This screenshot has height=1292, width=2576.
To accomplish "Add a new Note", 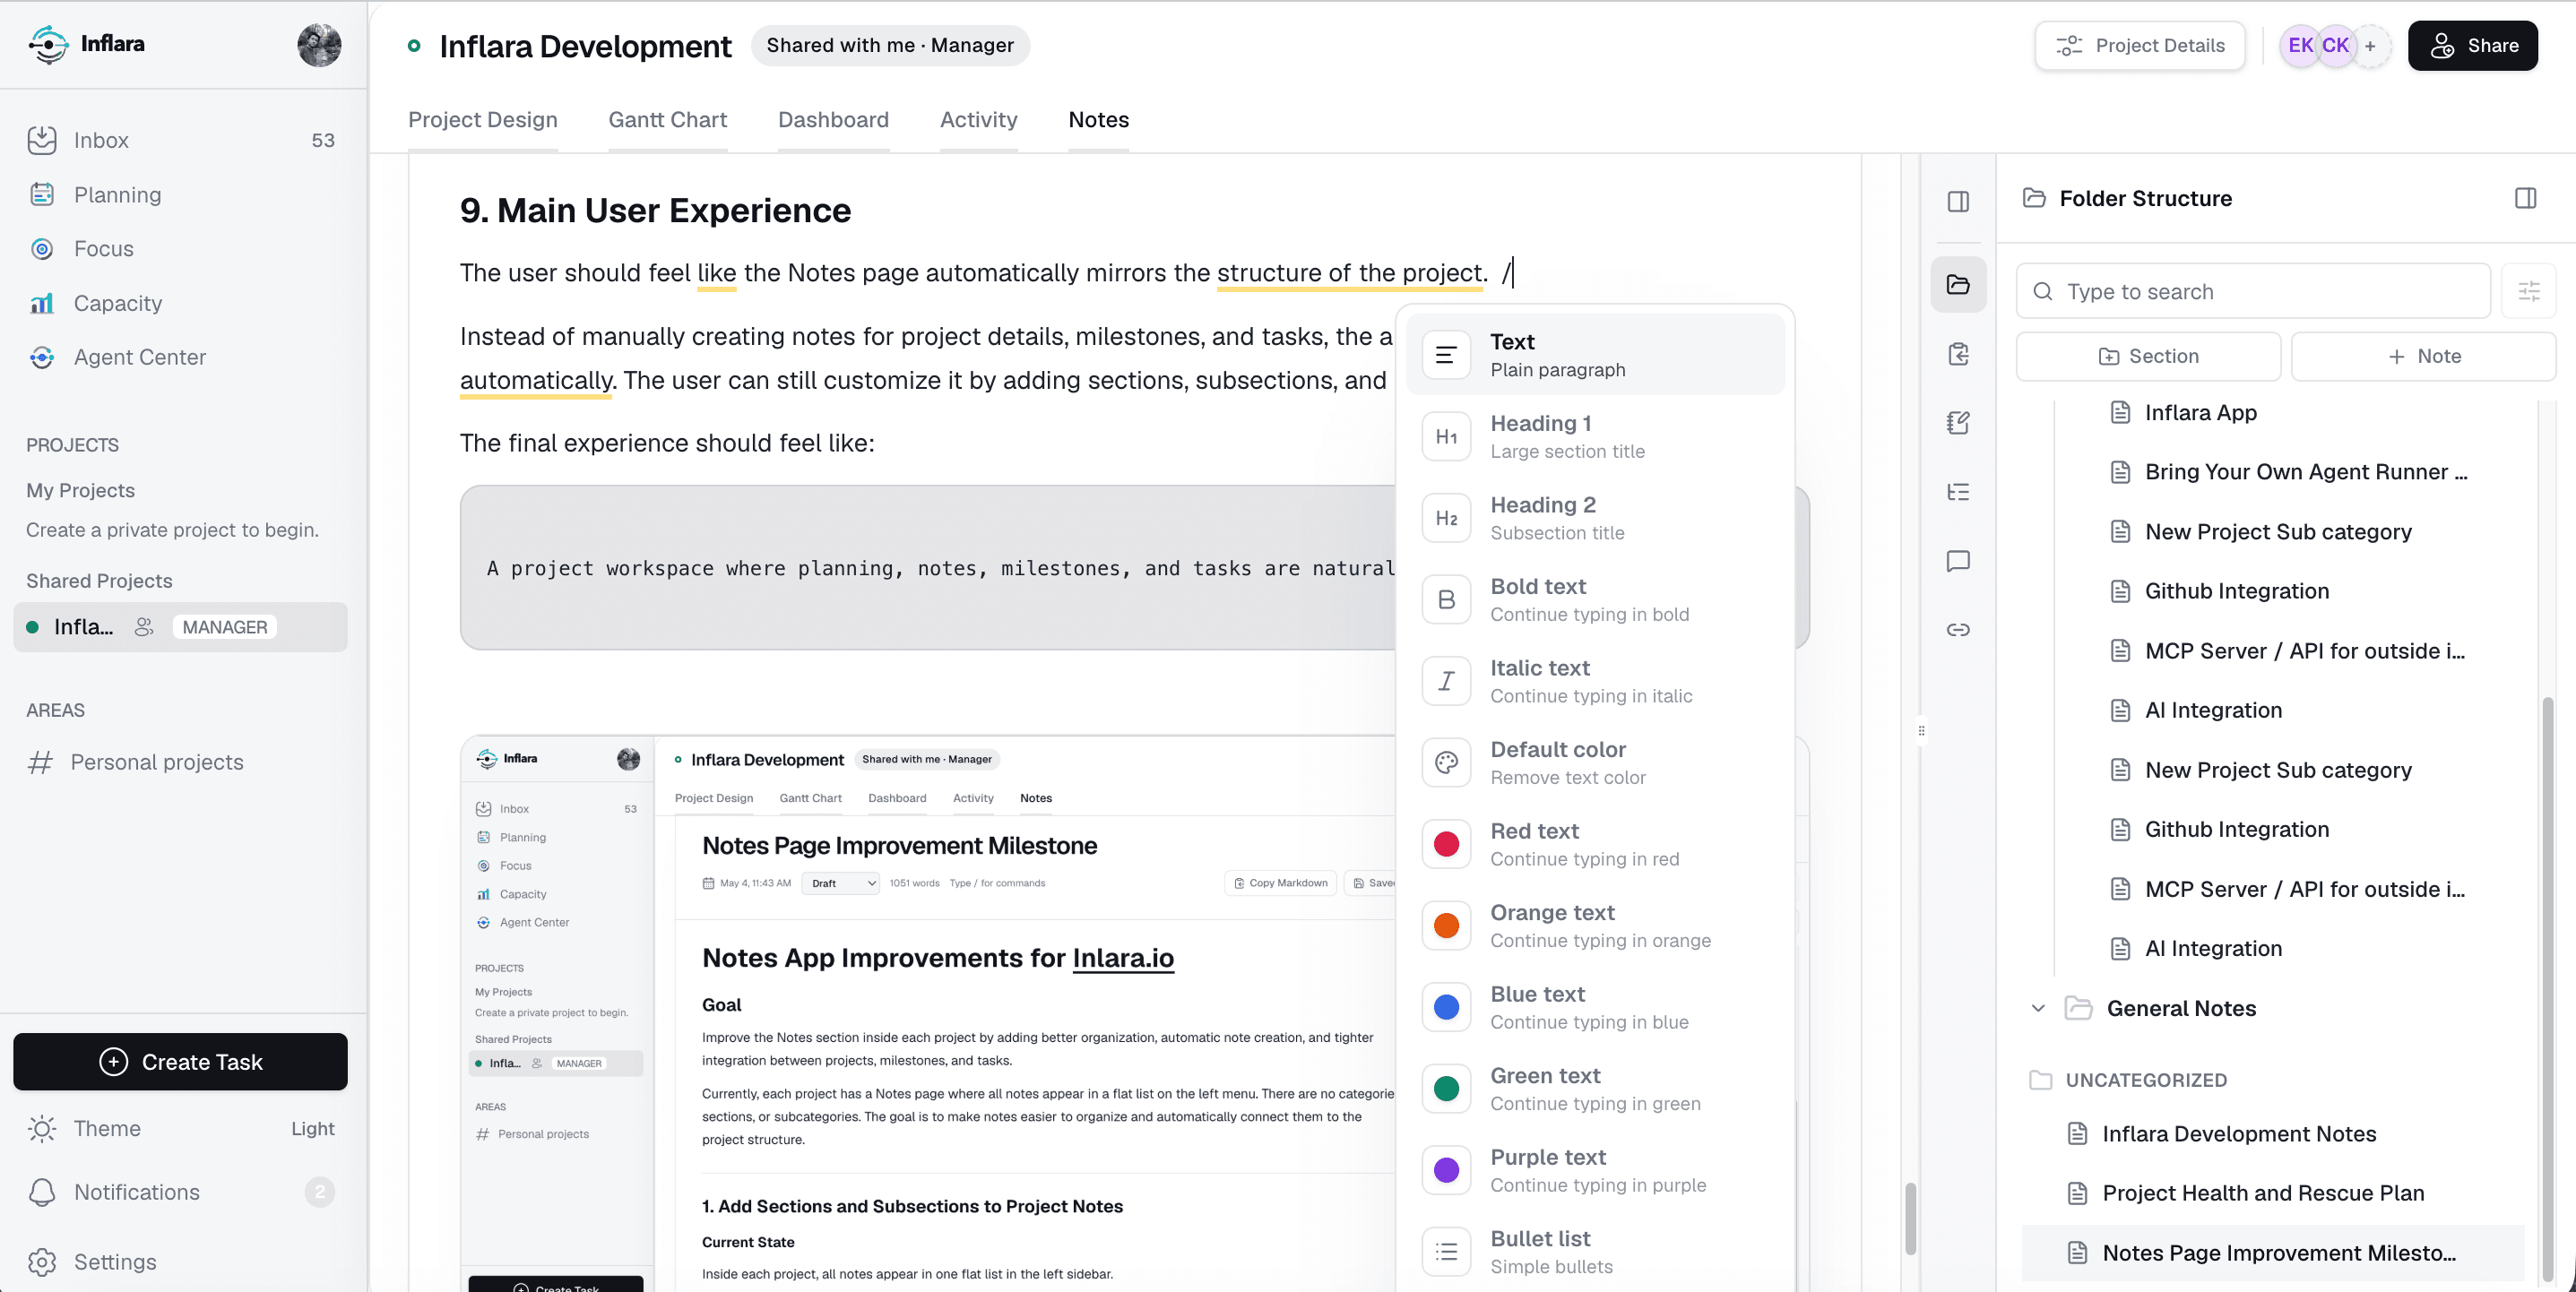I will point(2423,356).
